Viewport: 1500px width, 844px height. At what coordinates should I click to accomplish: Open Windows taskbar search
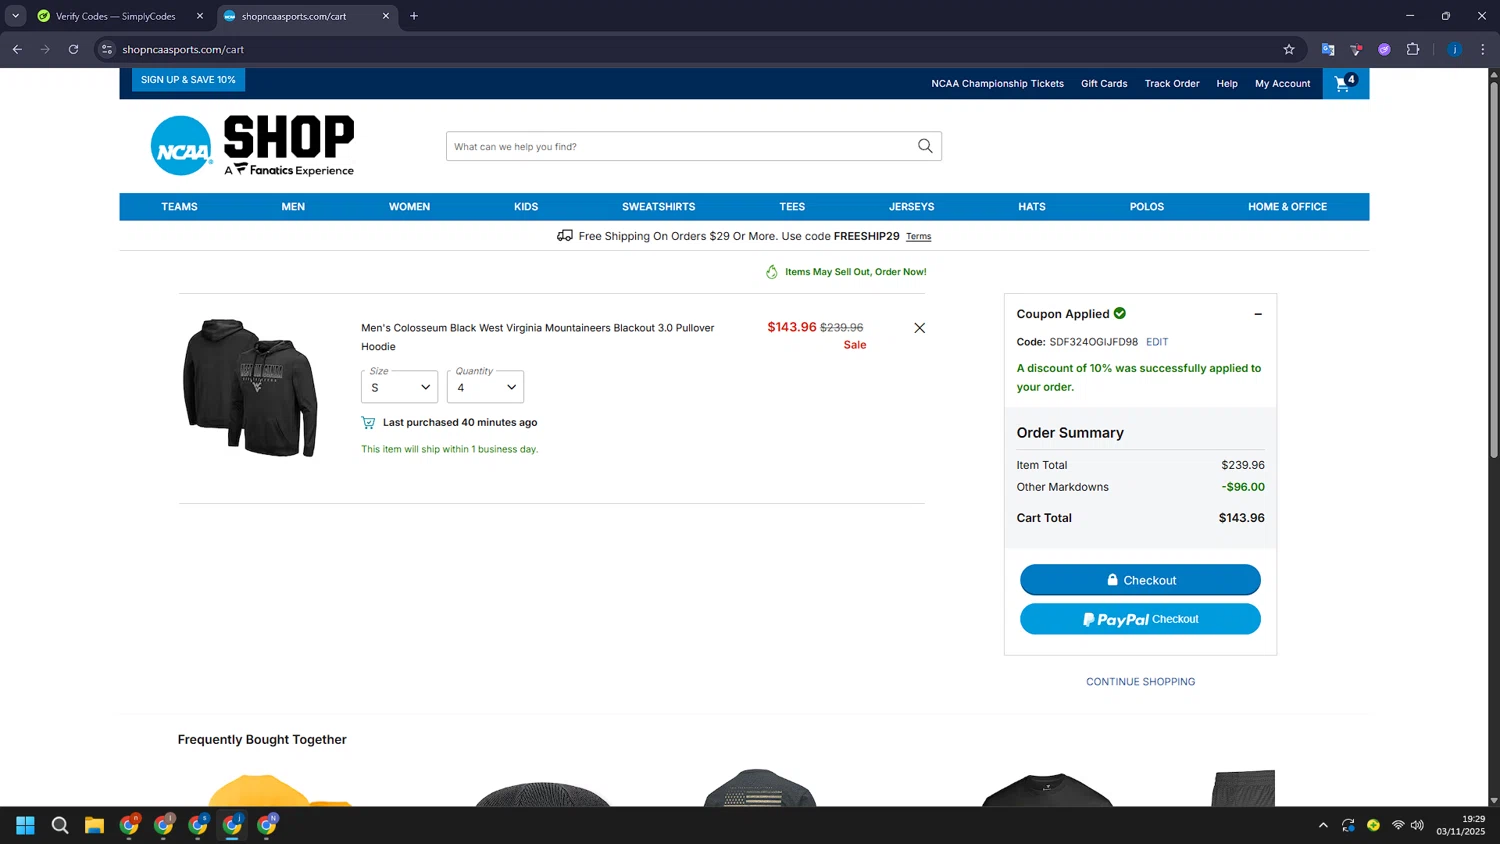coord(60,825)
